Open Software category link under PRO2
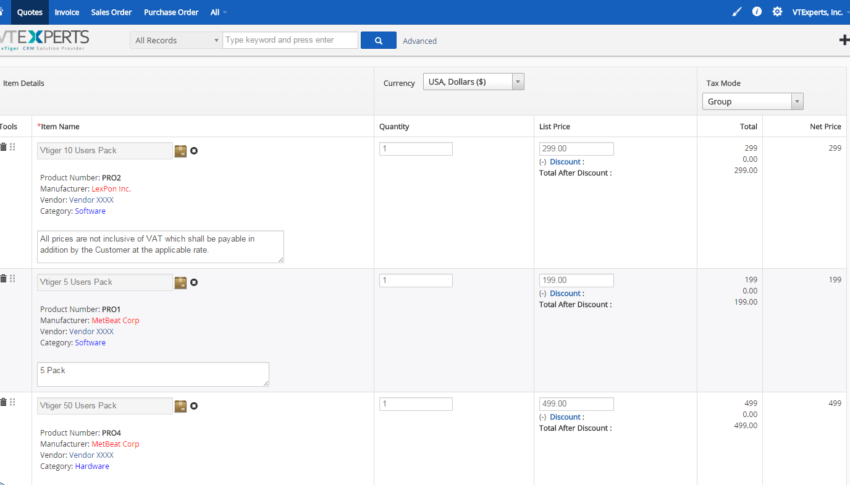 click(90, 211)
